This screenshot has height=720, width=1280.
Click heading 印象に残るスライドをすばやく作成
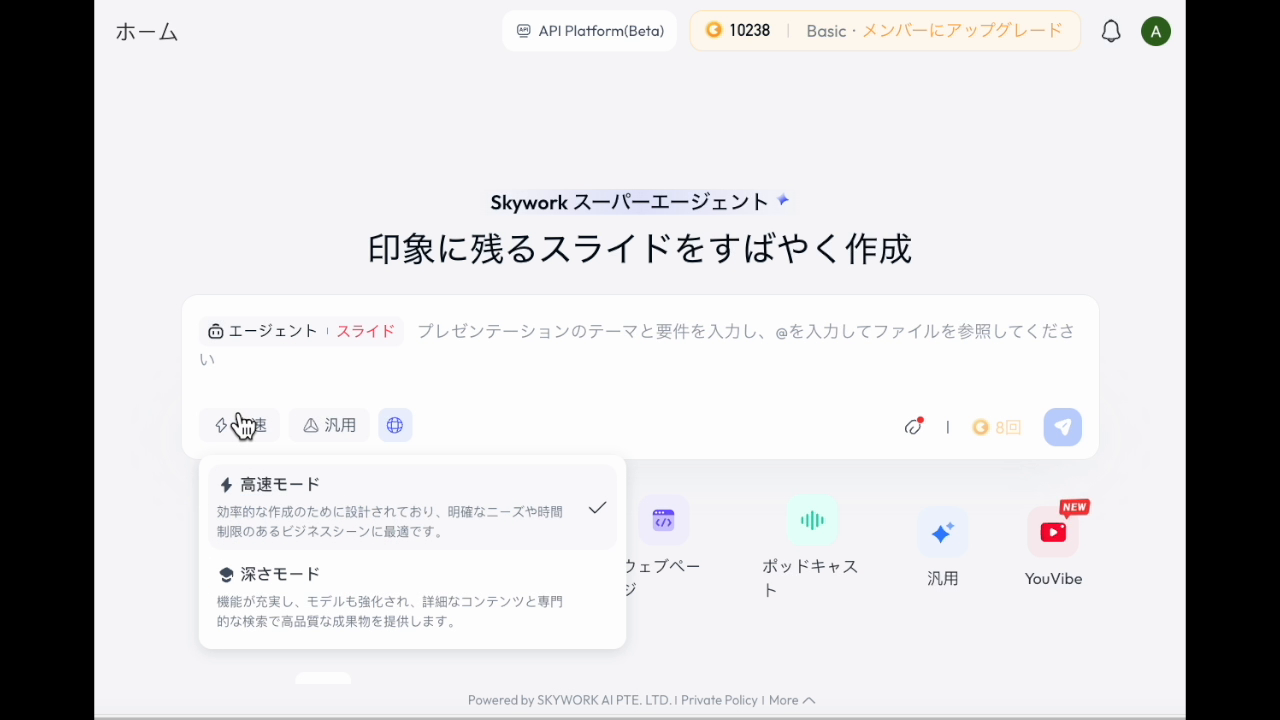click(x=640, y=249)
